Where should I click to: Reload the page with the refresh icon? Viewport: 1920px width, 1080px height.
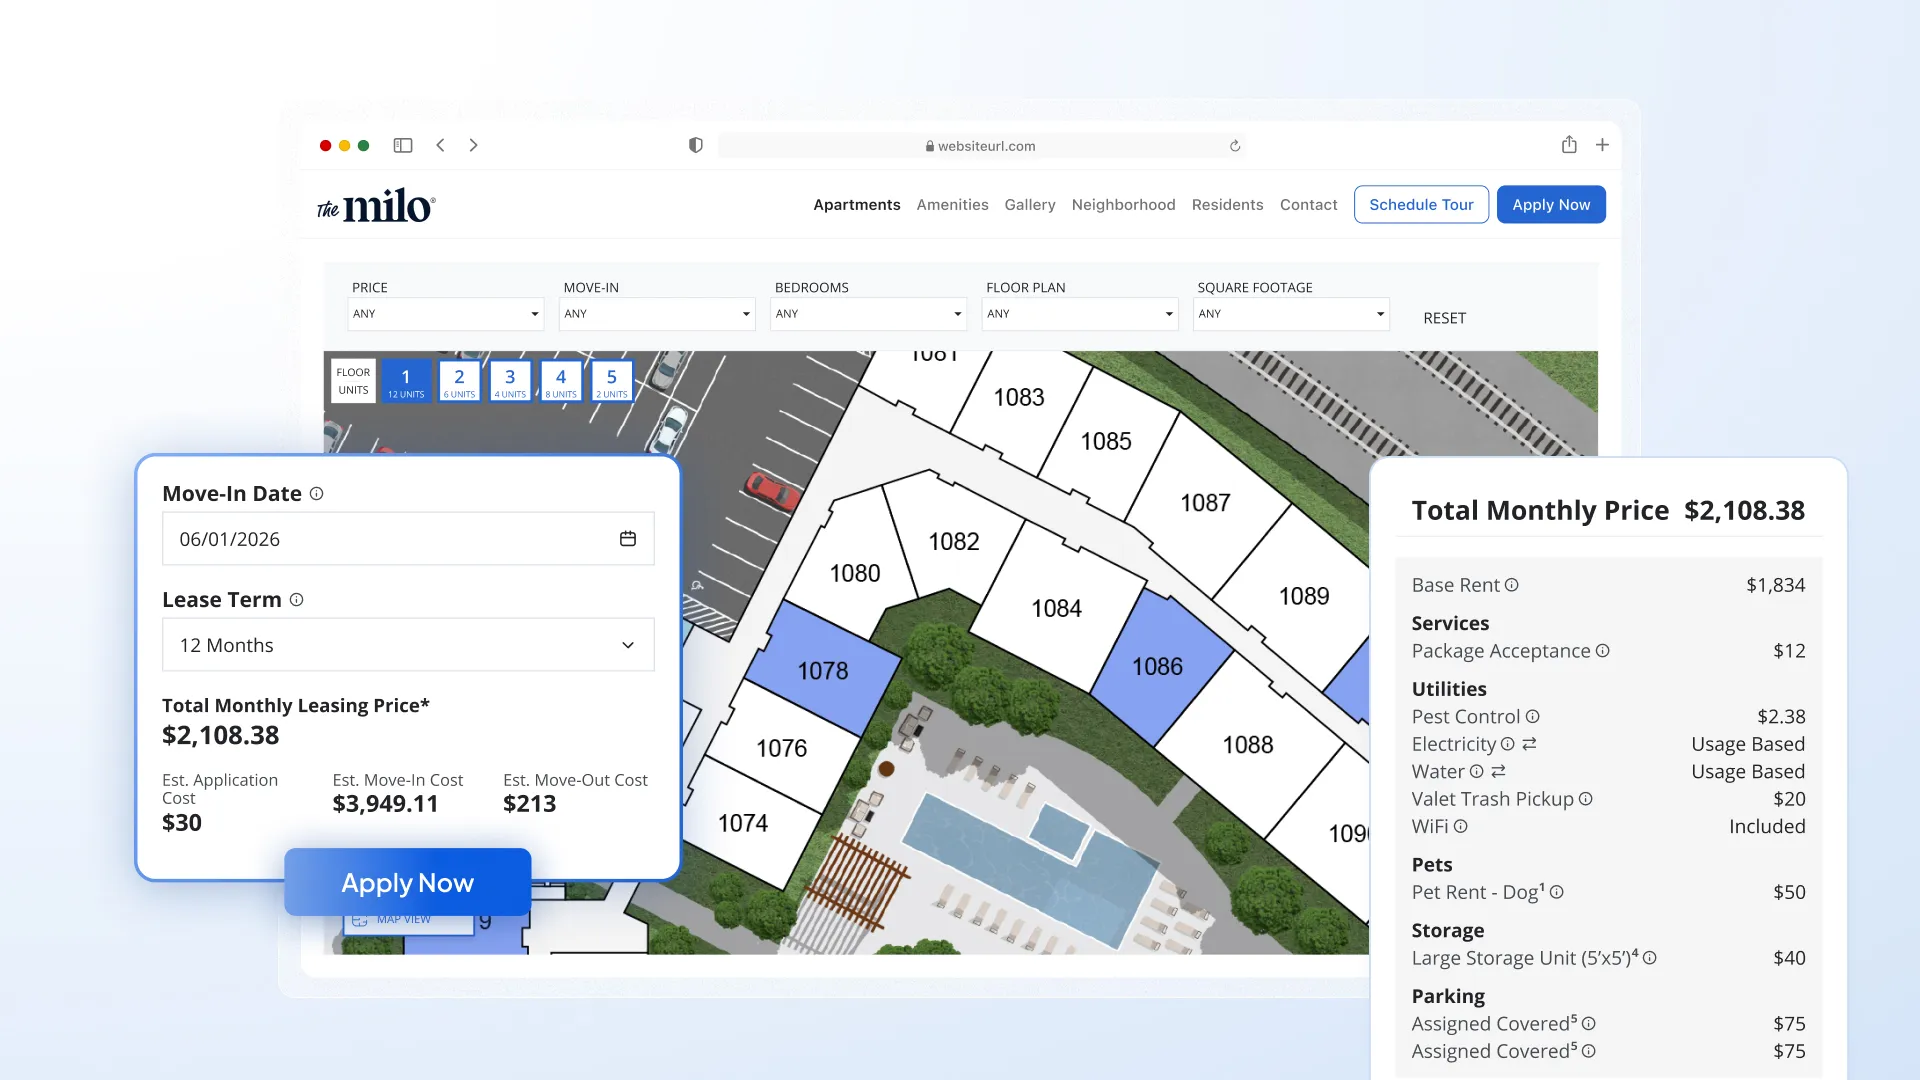click(1235, 146)
